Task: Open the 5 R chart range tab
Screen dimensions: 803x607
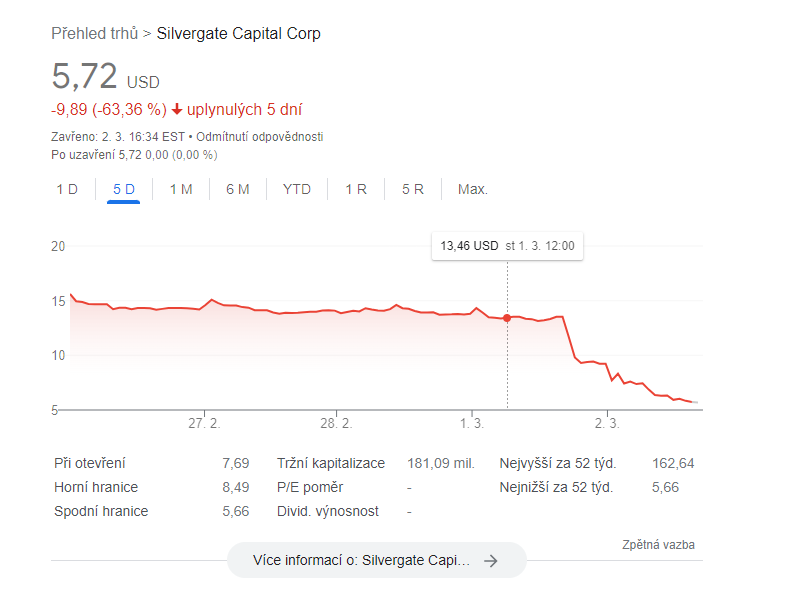Action: [413, 189]
